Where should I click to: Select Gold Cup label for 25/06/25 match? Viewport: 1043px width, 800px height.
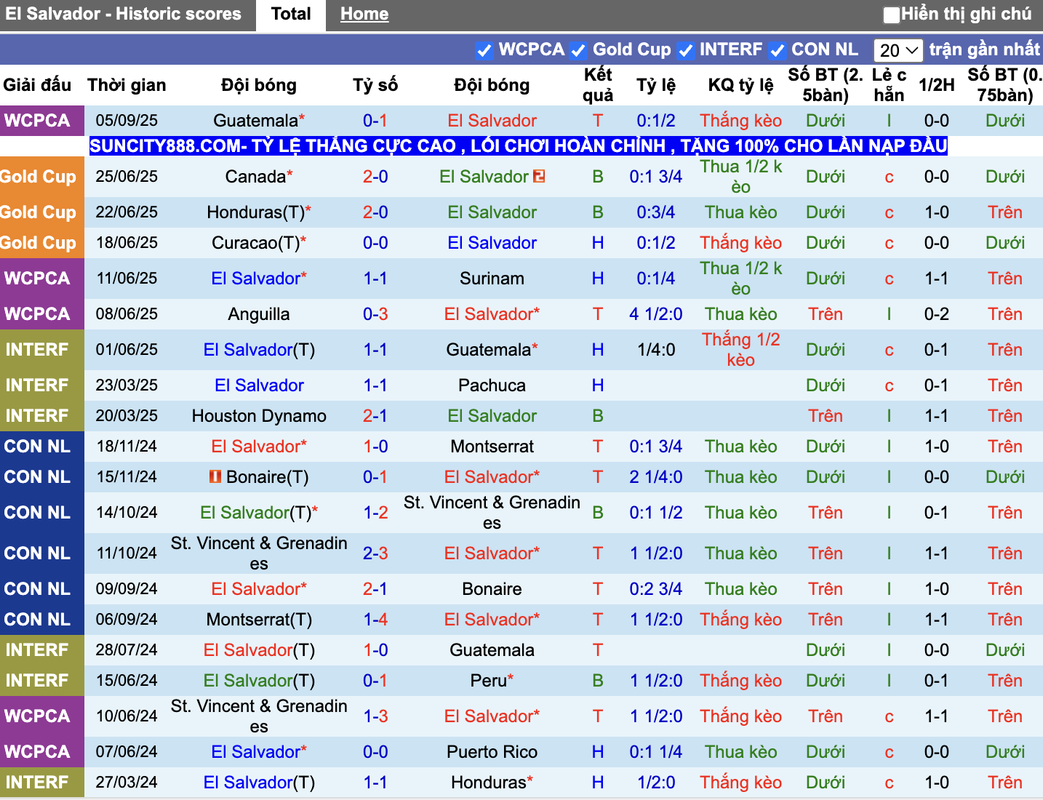42,177
